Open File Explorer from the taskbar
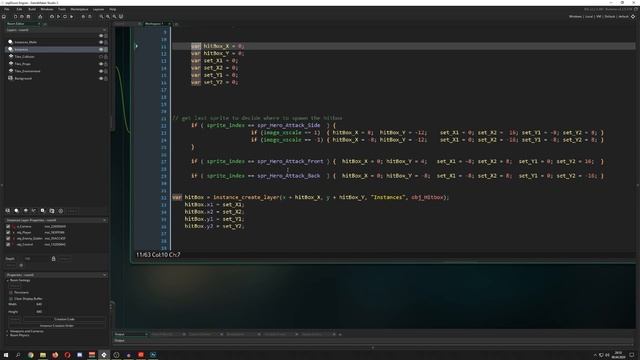The width and height of the screenshot is (640, 360). [x=43, y=355]
